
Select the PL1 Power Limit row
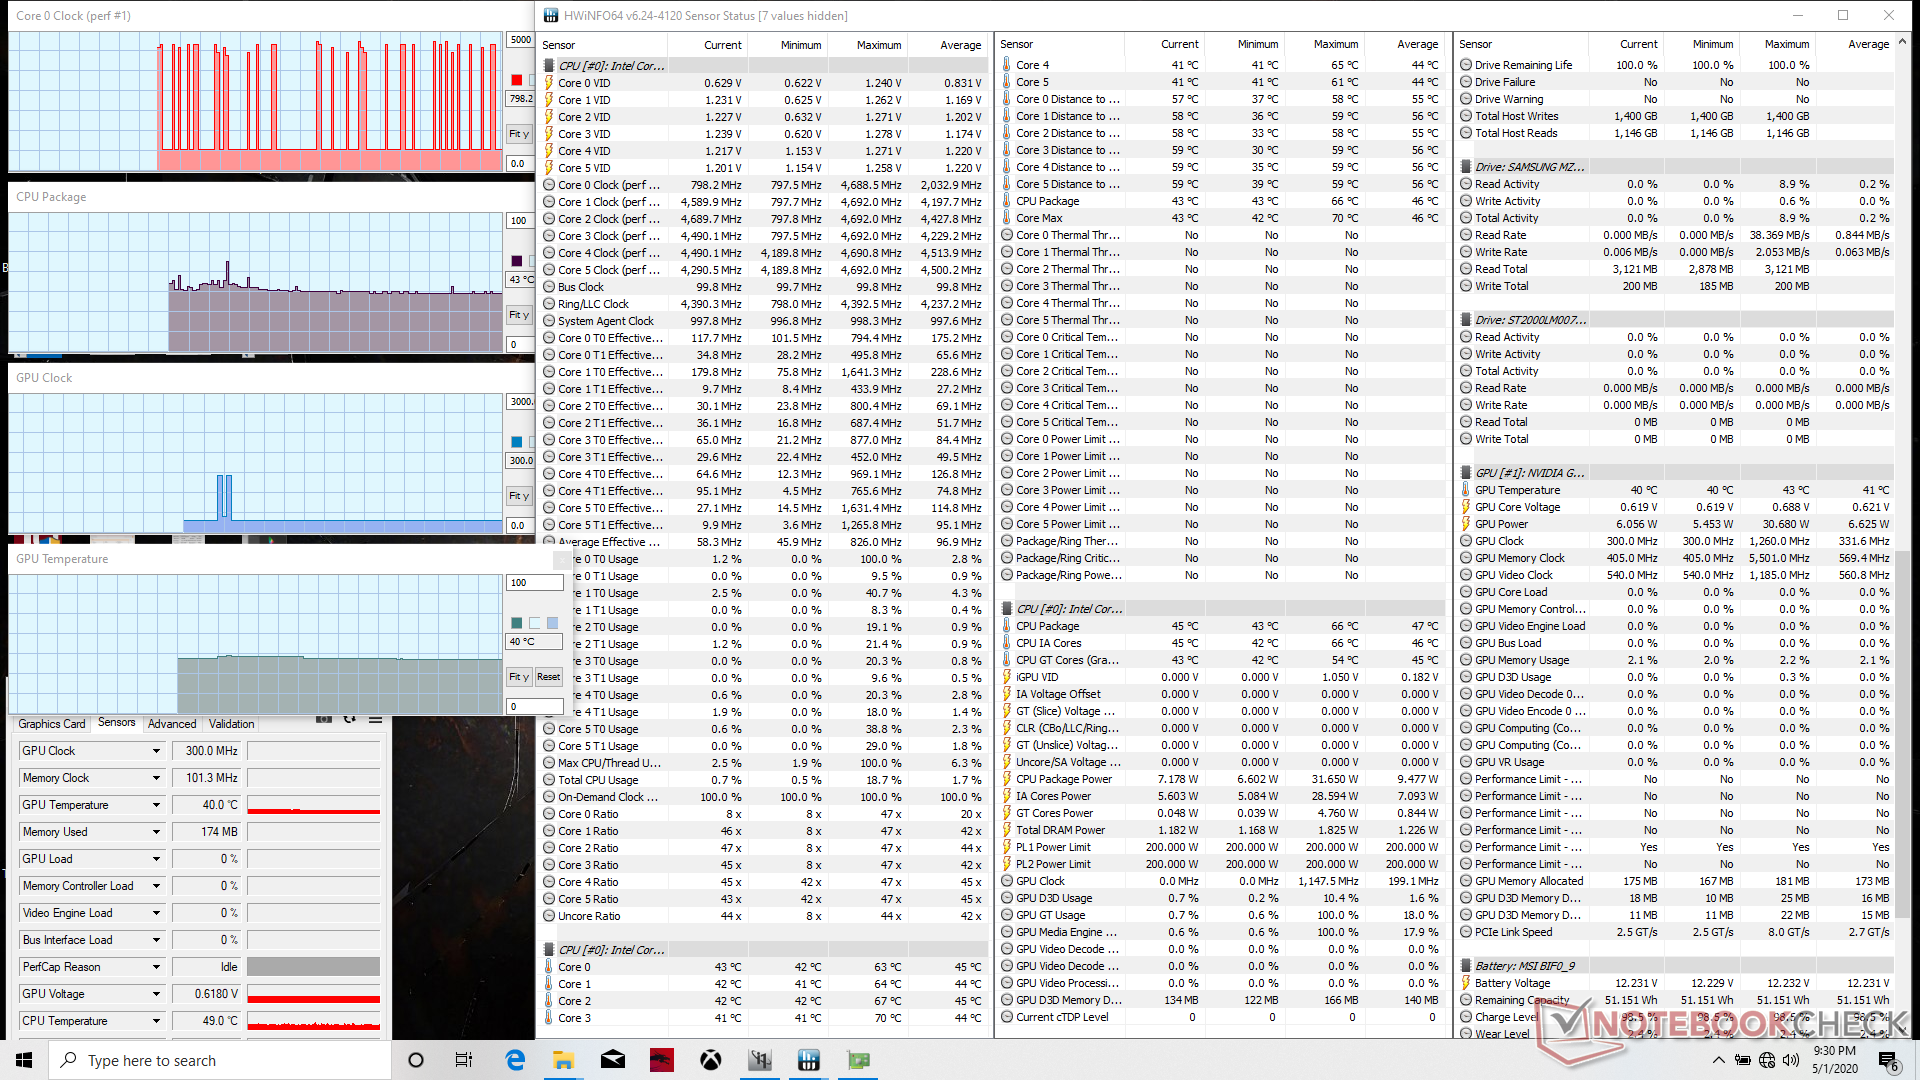point(1224,847)
